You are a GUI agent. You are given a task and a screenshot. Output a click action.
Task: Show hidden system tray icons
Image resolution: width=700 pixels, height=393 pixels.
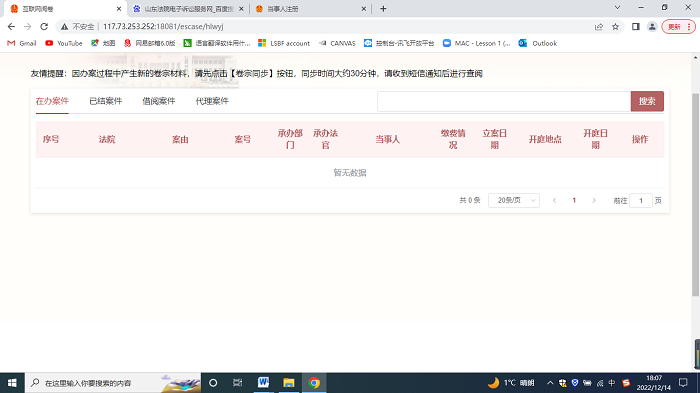pyautogui.click(x=550, y=383)
